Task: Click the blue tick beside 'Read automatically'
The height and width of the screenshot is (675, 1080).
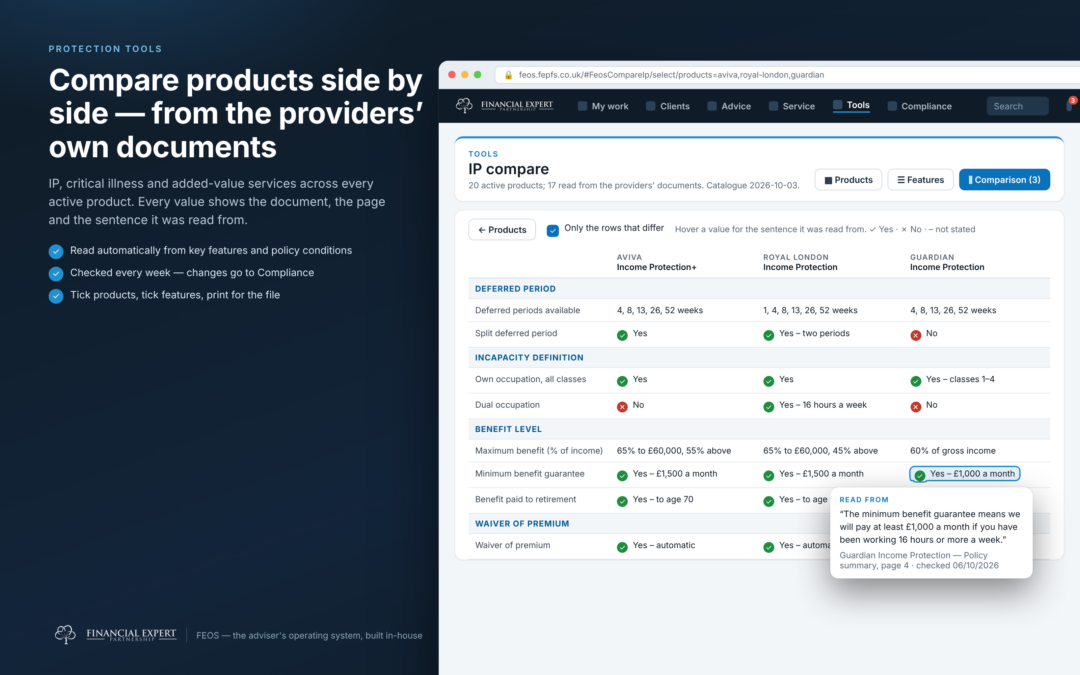Action: point(56,251)
